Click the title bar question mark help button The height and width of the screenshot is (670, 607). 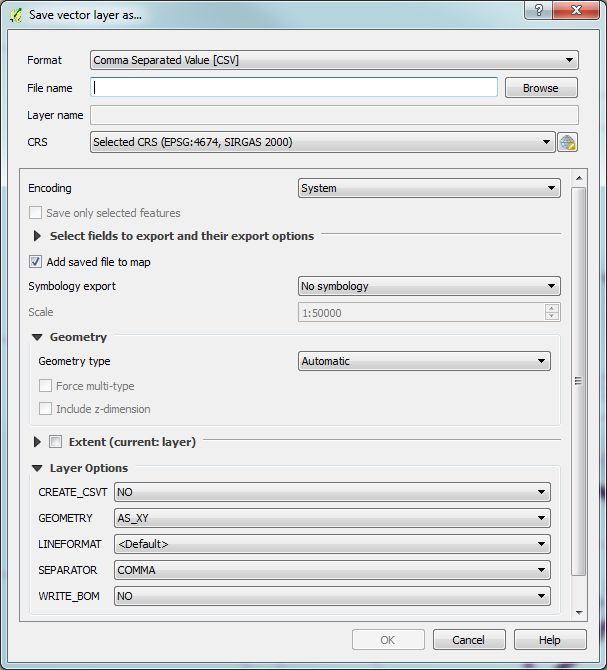[538, 10]
